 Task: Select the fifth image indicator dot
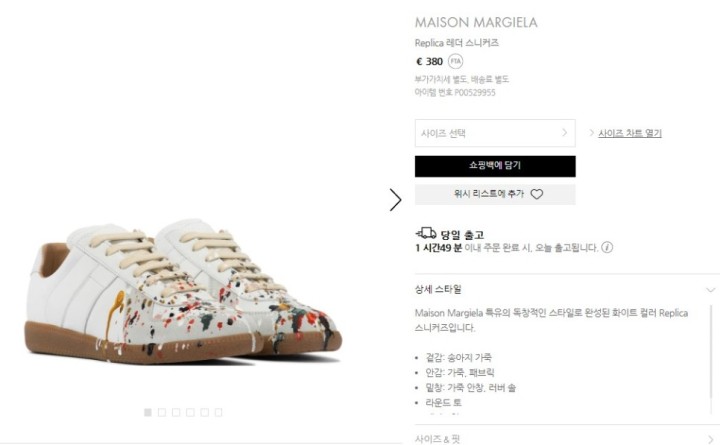click(x=204, y=412)
